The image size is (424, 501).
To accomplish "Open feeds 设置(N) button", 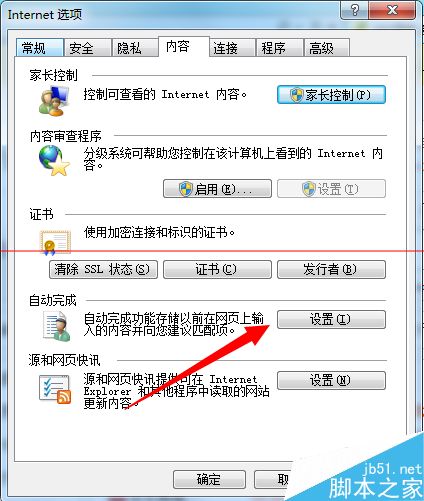I will pos(331,380).
